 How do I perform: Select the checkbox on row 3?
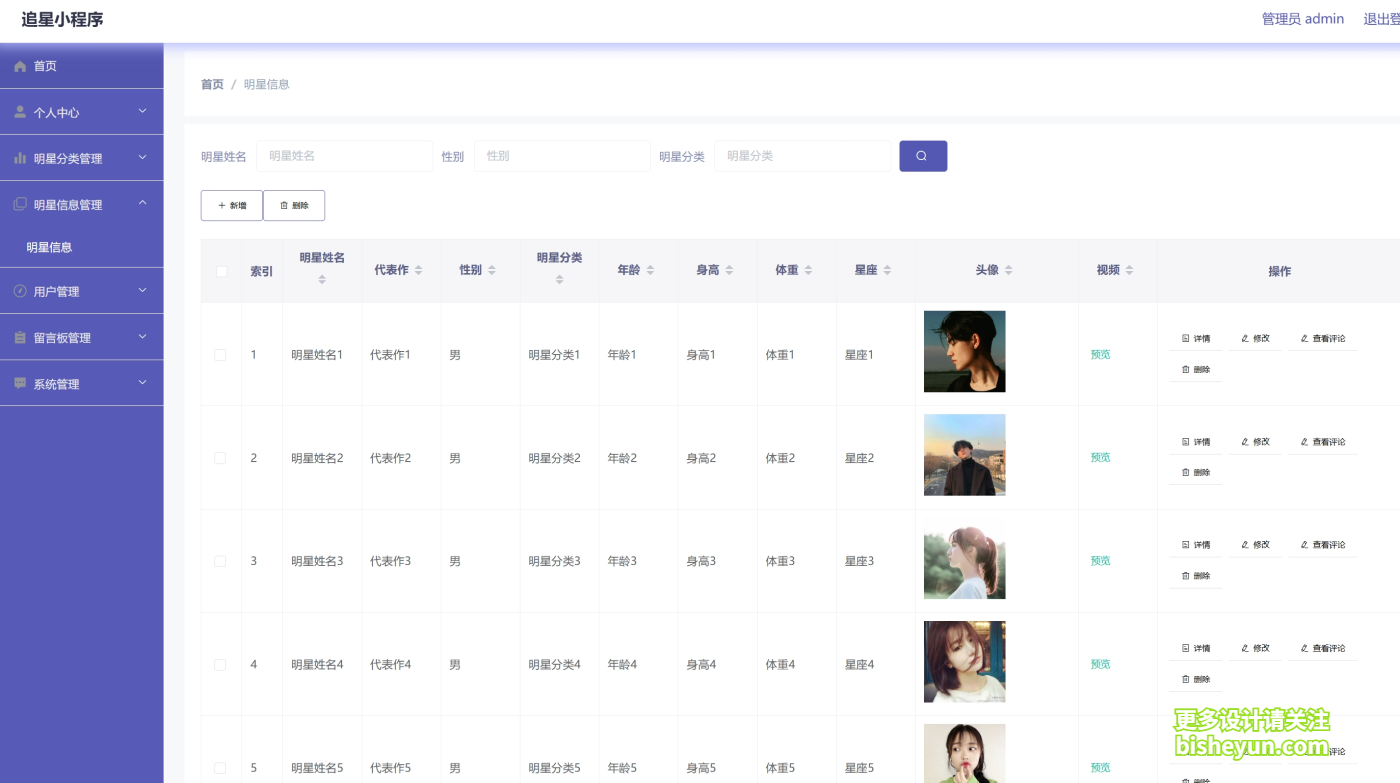(x=221, y=560)
